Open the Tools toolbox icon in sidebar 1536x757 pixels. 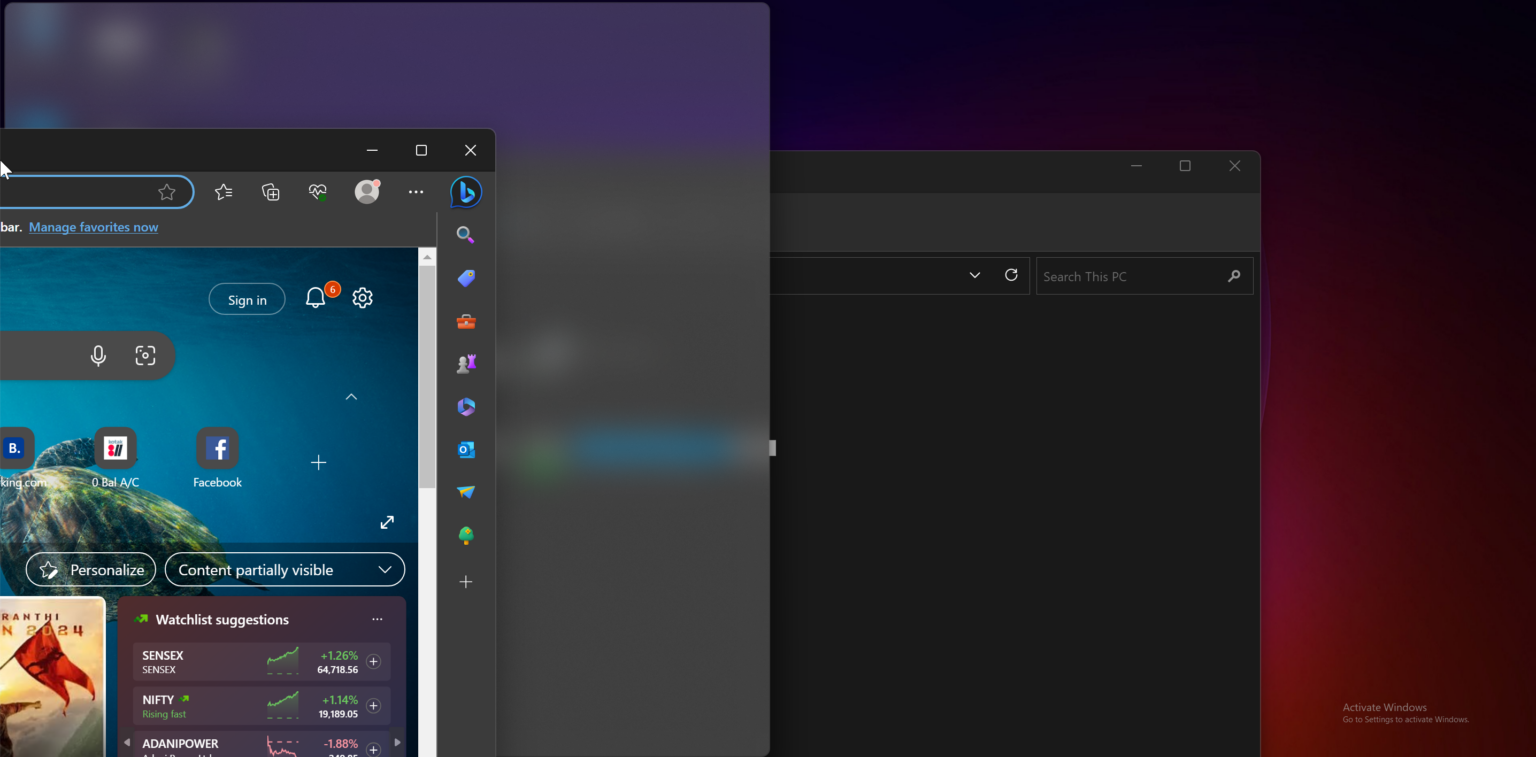(x=466, y=321)
